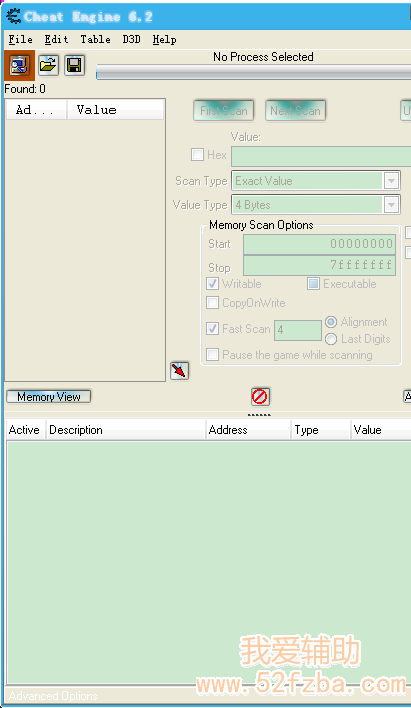Sort by Value column header in cheat table
Screen dimensions: 411x708
381,430
